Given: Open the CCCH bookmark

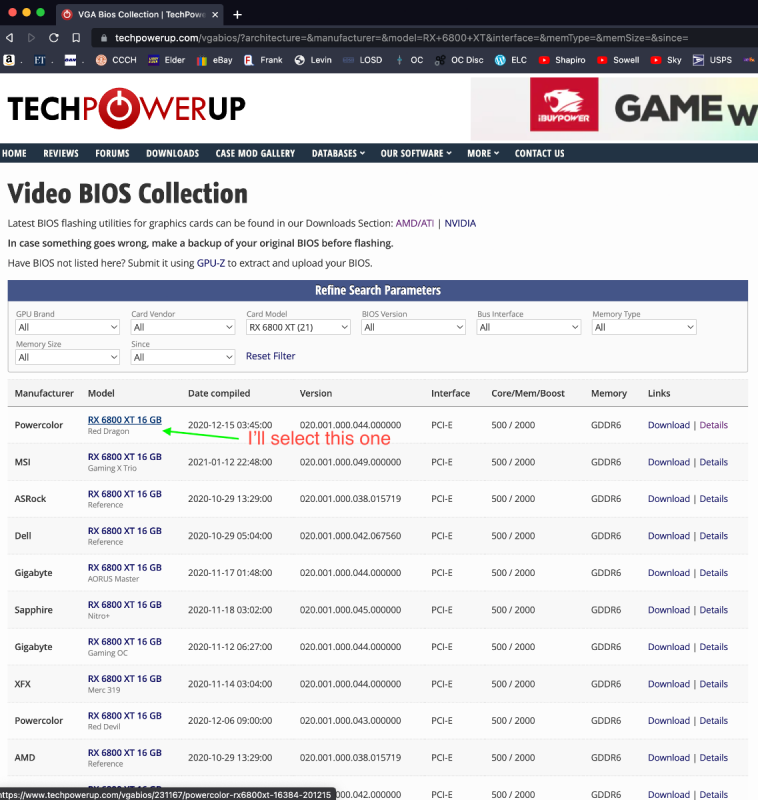Looking at the screenshot, I should click(x=116, y=60).
